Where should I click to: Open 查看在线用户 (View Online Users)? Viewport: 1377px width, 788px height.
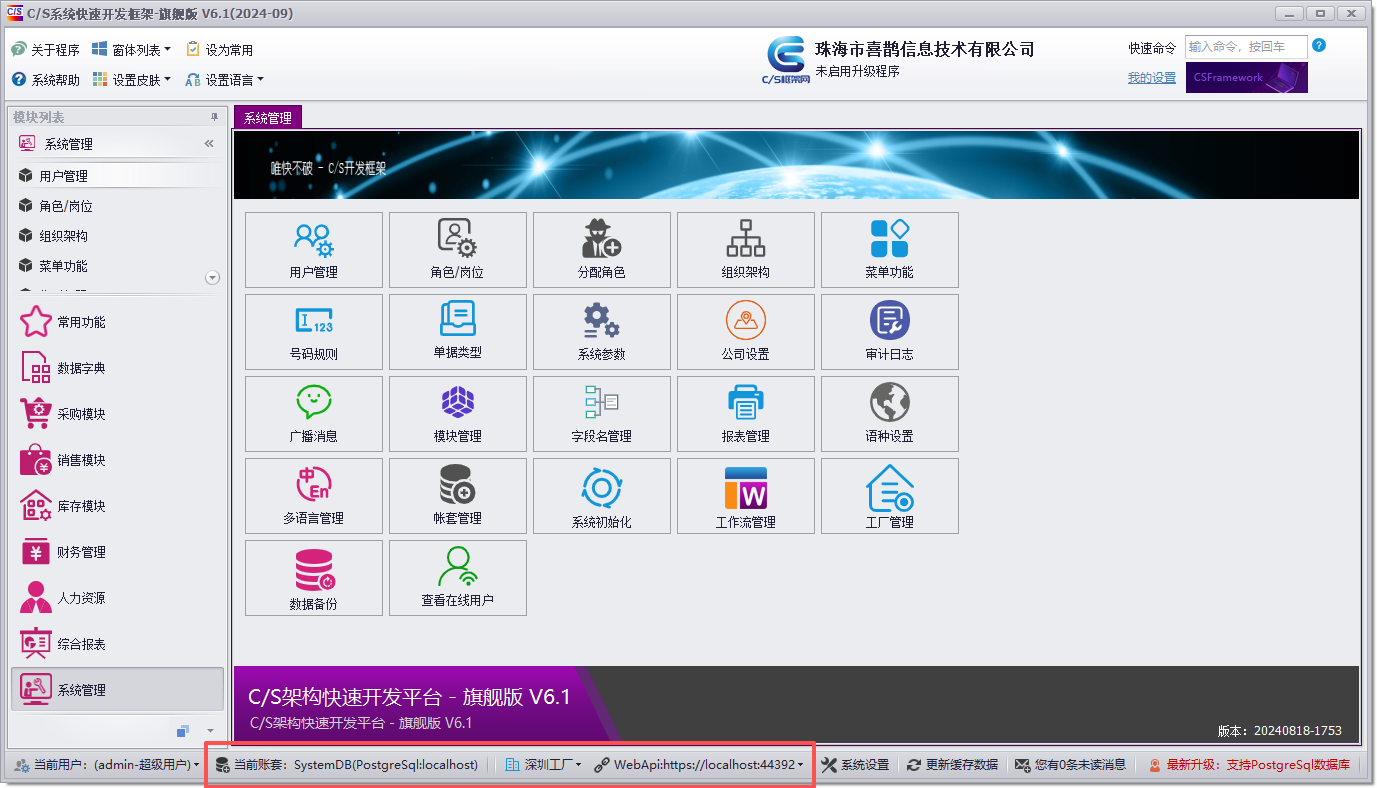[457, 577]
